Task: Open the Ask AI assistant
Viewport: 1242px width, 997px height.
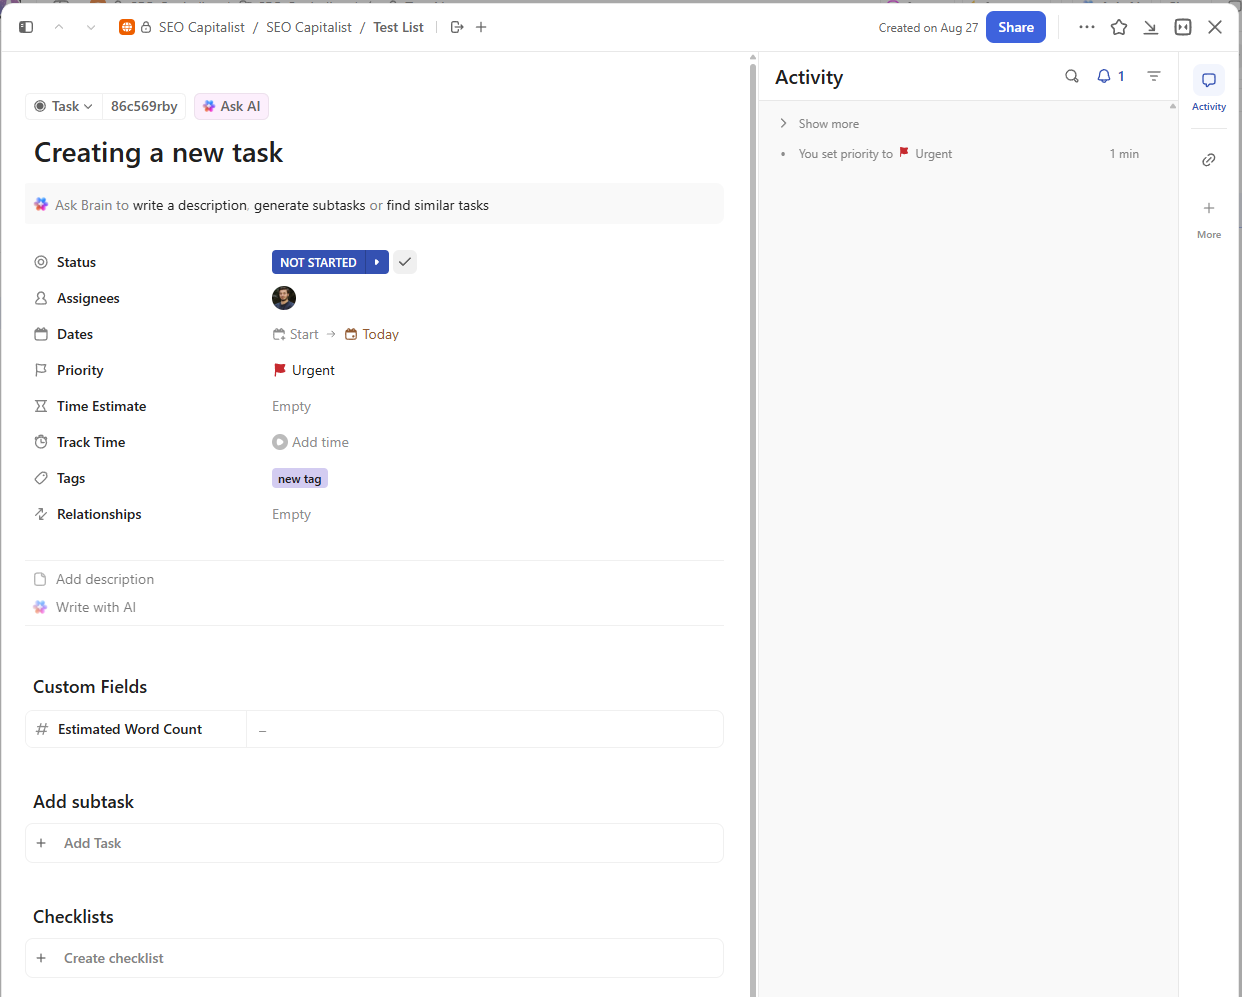Action: (231, 106)
